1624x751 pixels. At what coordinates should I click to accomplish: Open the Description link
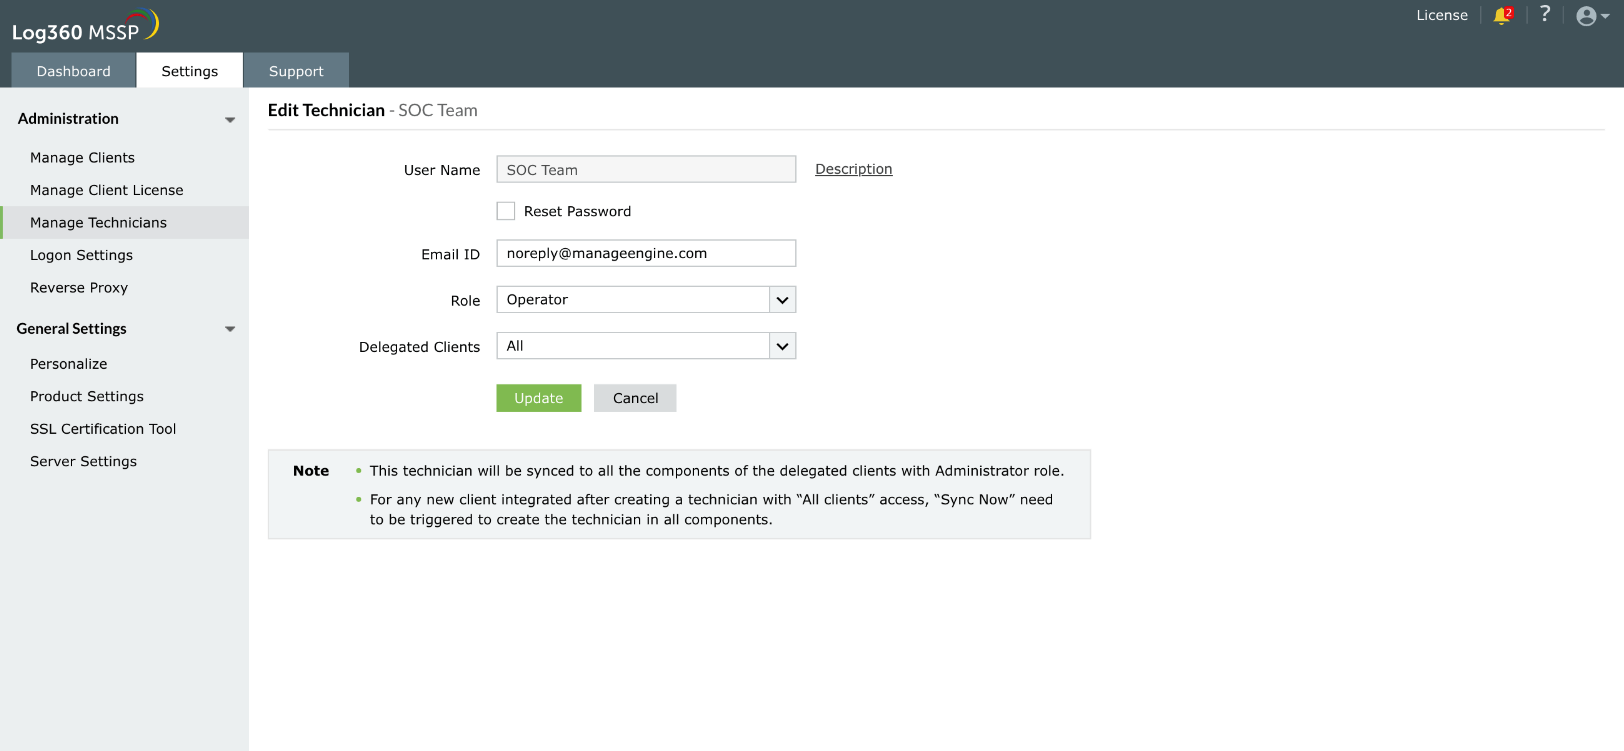coord(853,169)
